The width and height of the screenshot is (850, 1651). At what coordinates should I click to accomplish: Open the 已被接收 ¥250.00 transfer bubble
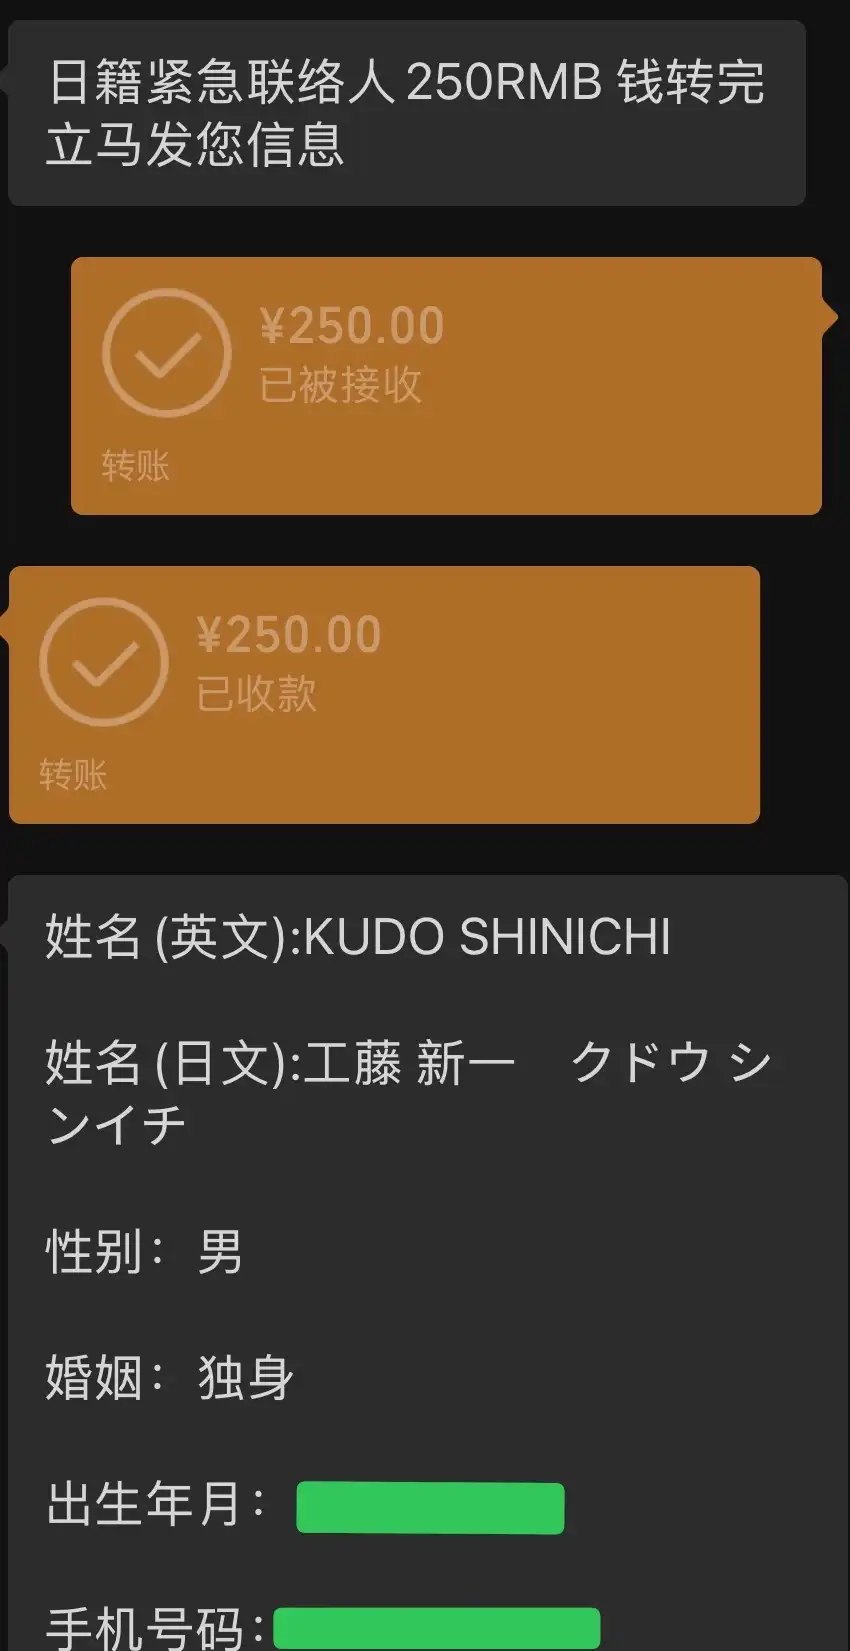[446, 386]
